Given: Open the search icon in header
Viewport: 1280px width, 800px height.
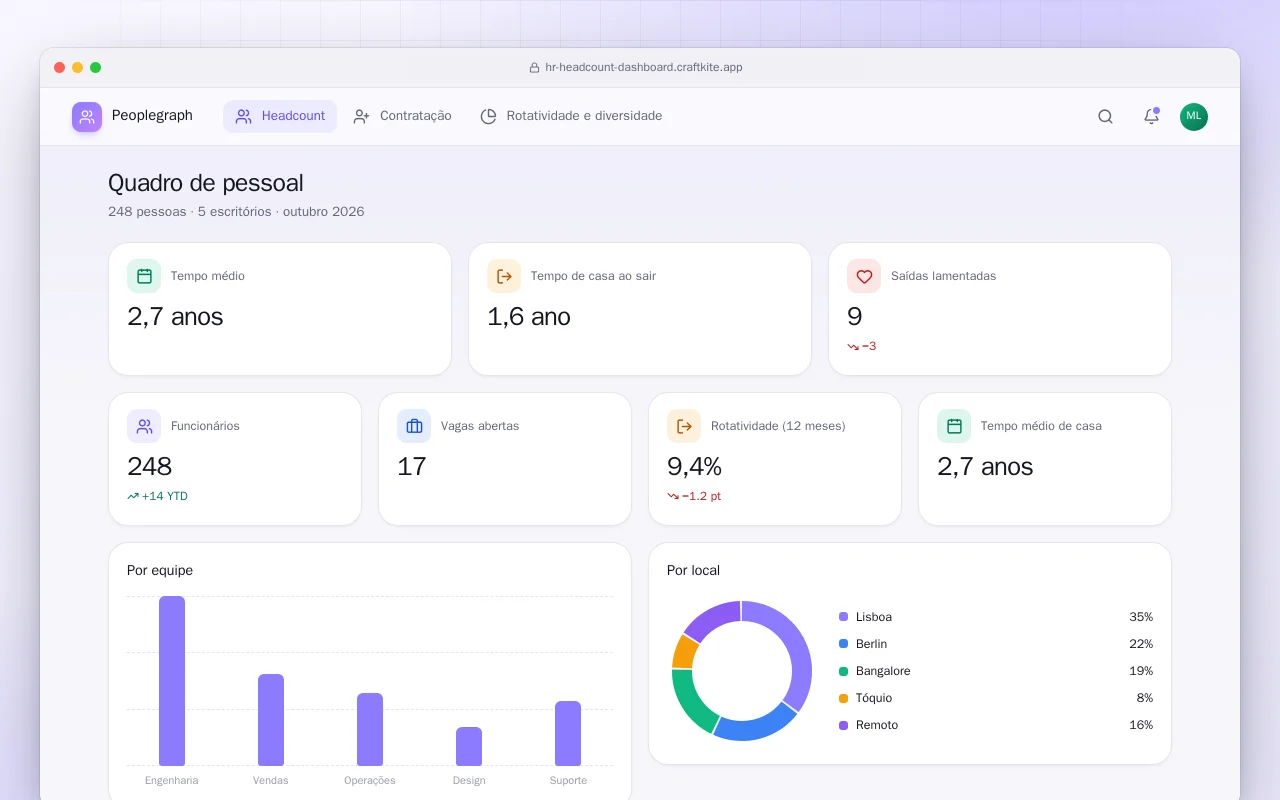Looking at the screenshot, I should pyautogui.click(x=1105, y=117).
